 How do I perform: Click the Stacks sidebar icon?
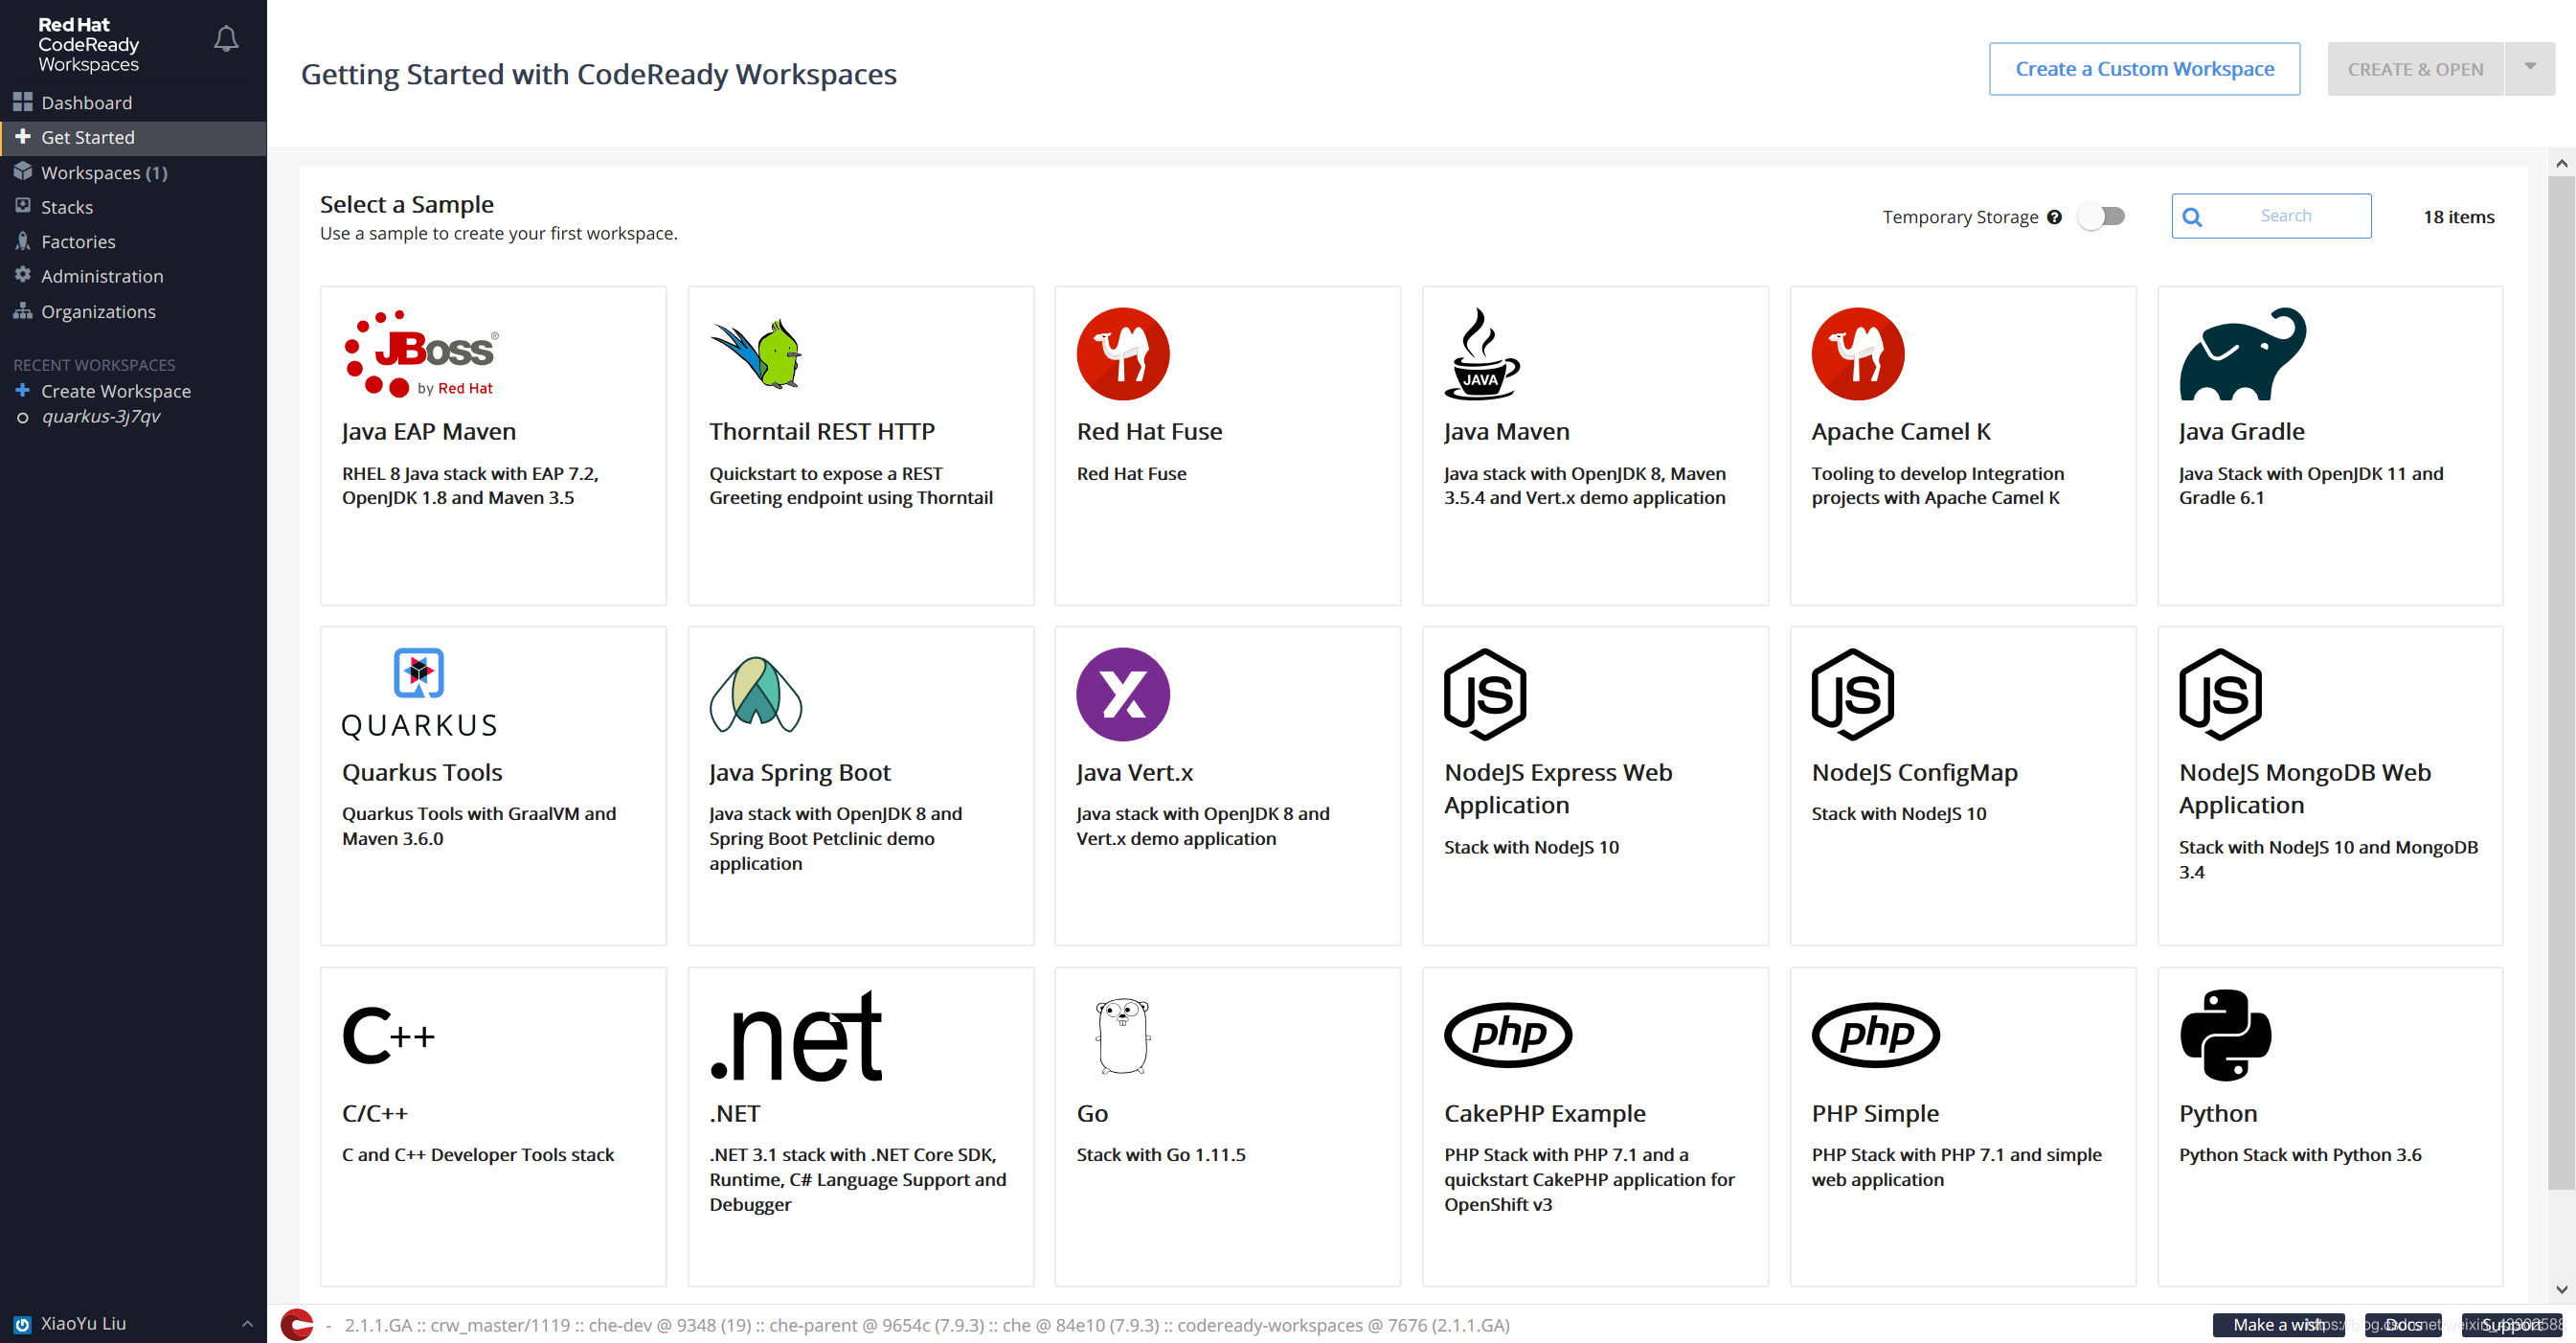[22, 206]
